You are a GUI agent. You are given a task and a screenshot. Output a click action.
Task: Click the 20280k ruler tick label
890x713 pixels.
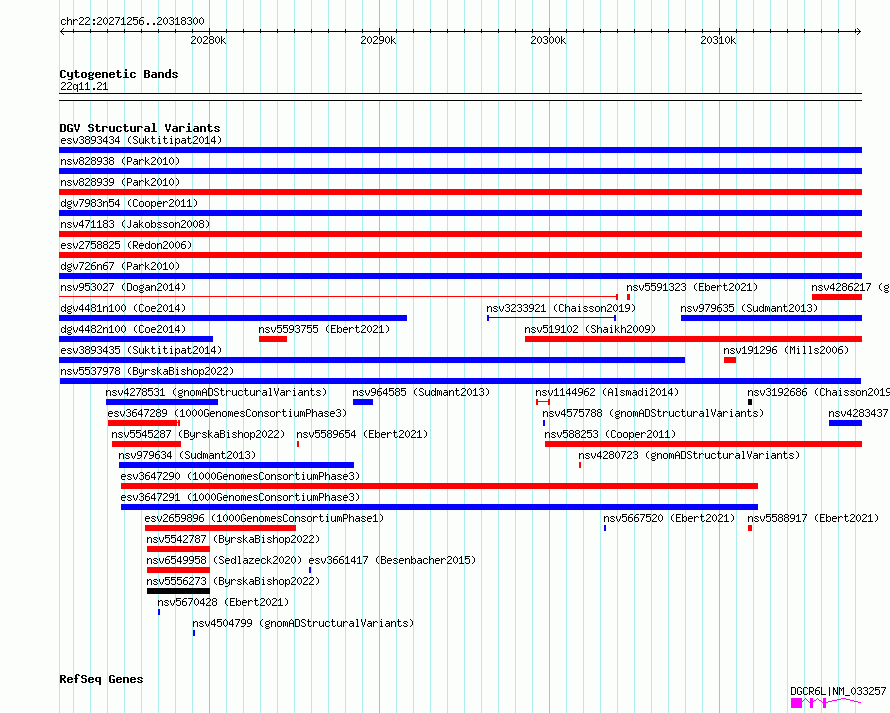click(x=208, y=40)
